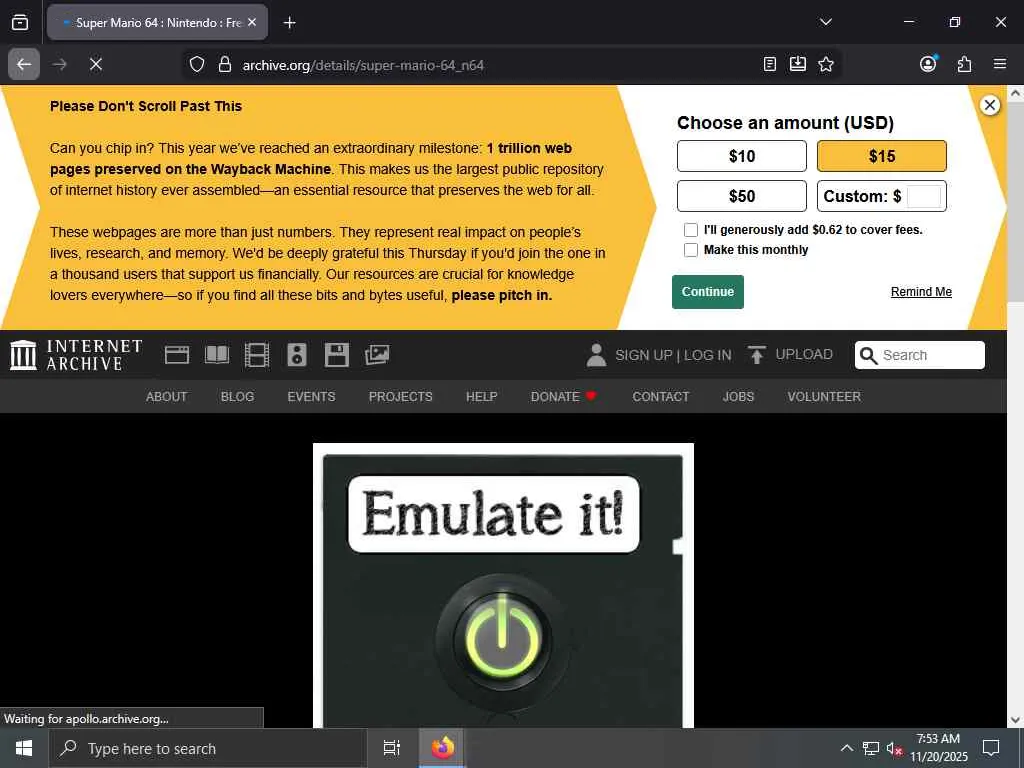The width and height of the screenshot is (1024, 768).
Task: Open the JOBS menu item
Action: tap(738, 396)
